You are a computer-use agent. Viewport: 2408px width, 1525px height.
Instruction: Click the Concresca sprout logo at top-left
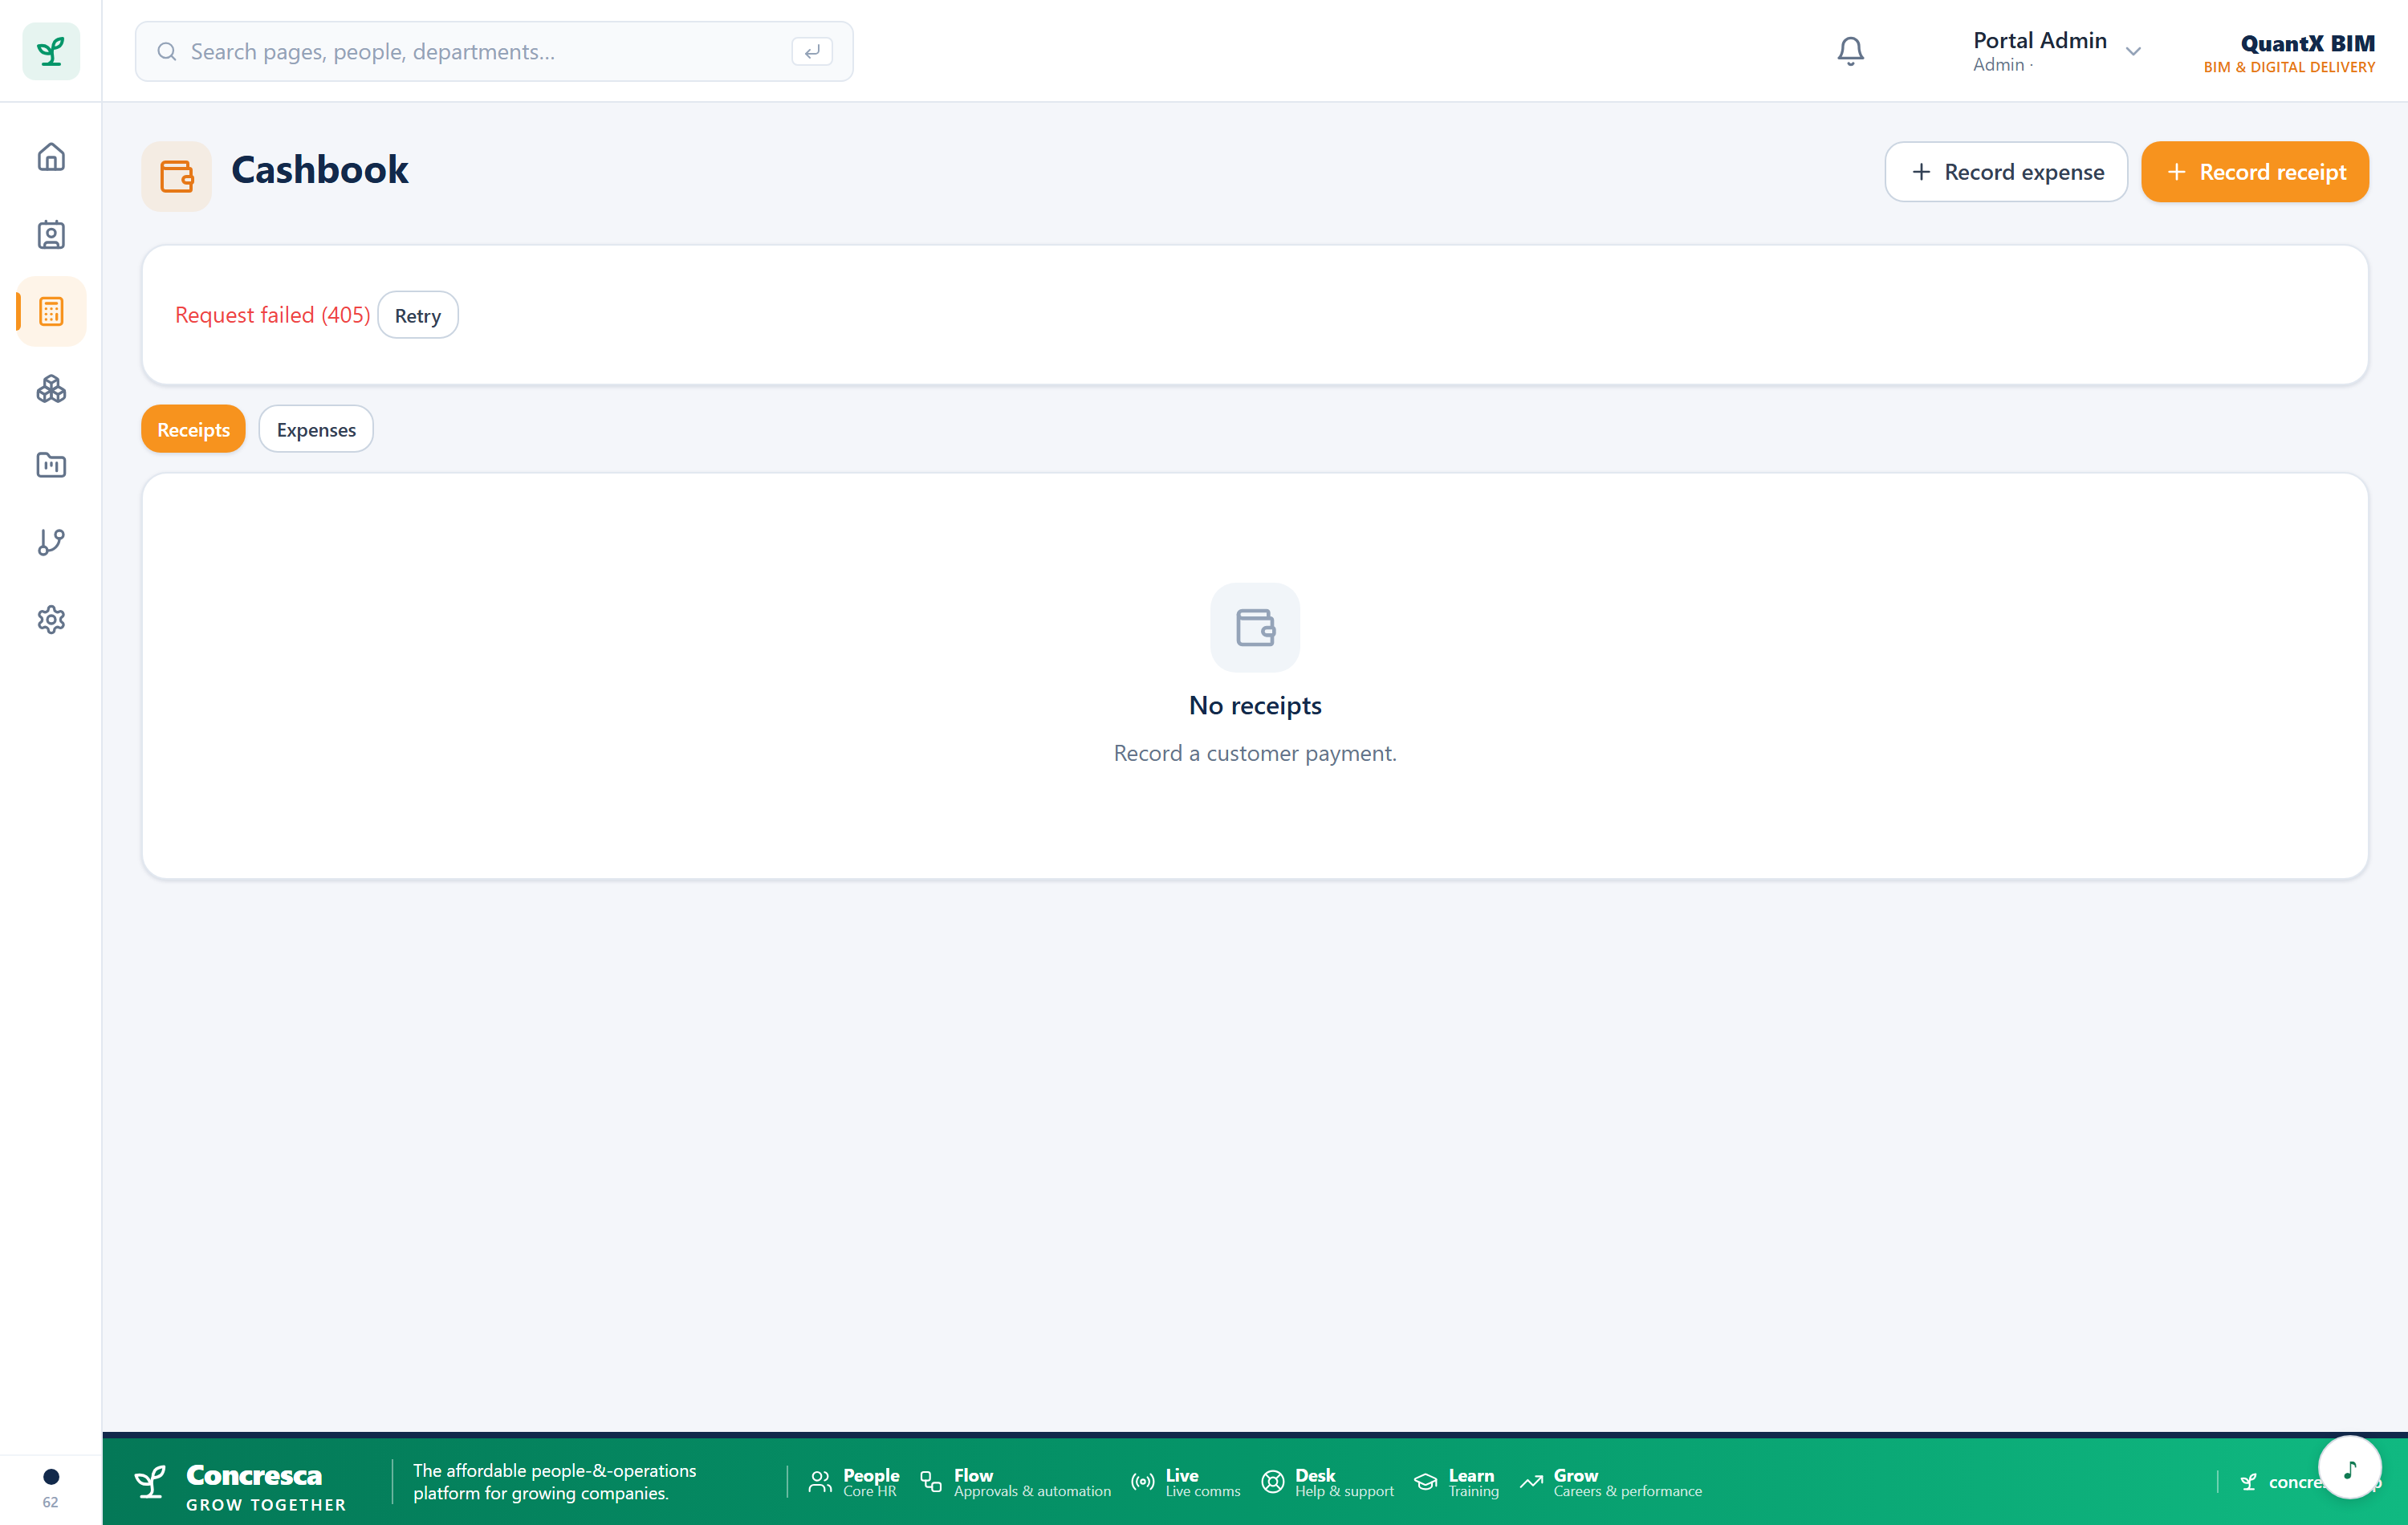point(51,51)
